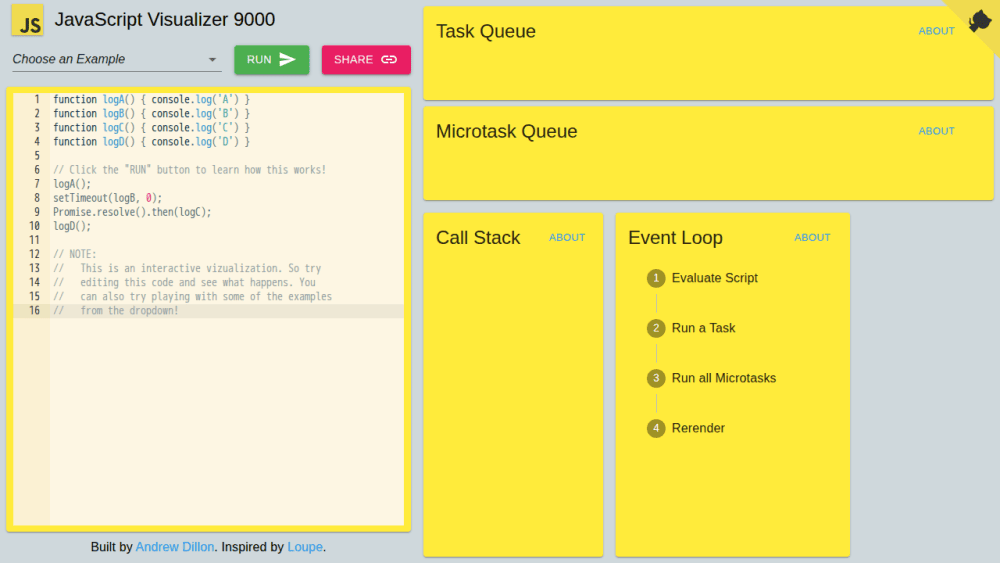Viewport: 1000px width, 563px height.
Task: Click the // NOTE: comment line
Action: pyautogui.click(x=75, y=254)
